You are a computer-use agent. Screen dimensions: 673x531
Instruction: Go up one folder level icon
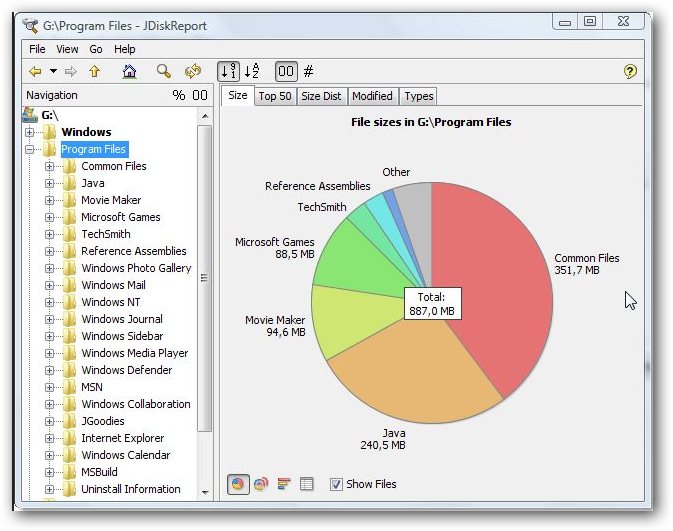94,71
